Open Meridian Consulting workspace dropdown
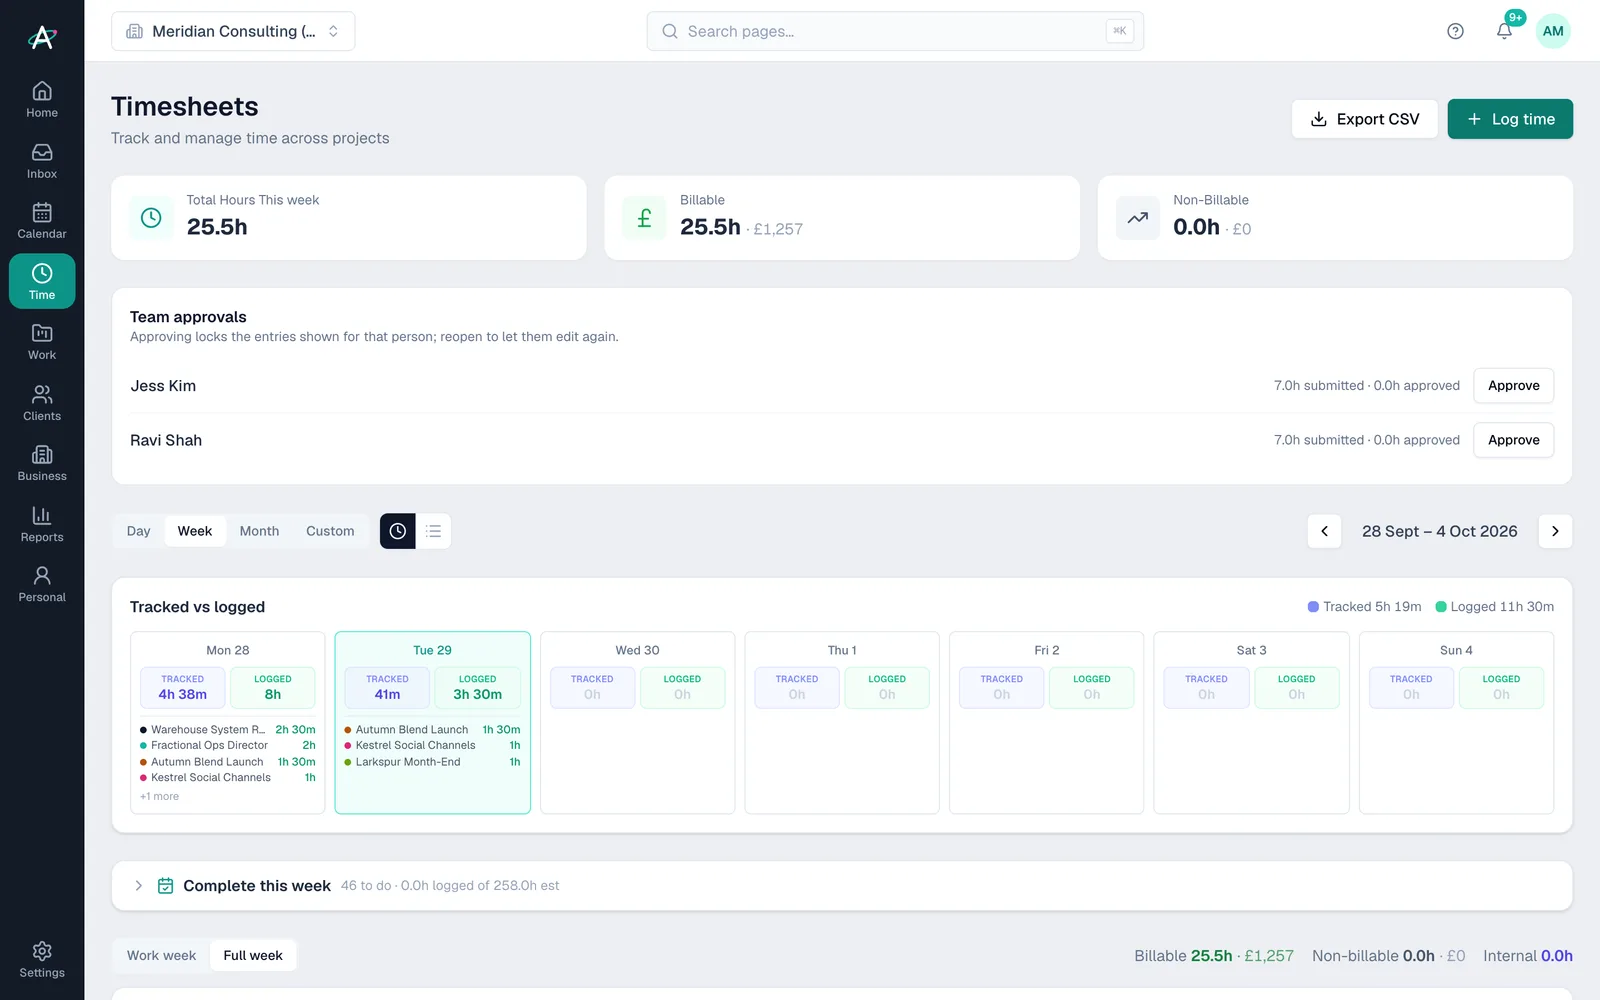This screenshot has height=1000, width=1600. pyautogui.click(x=233, y=31)
